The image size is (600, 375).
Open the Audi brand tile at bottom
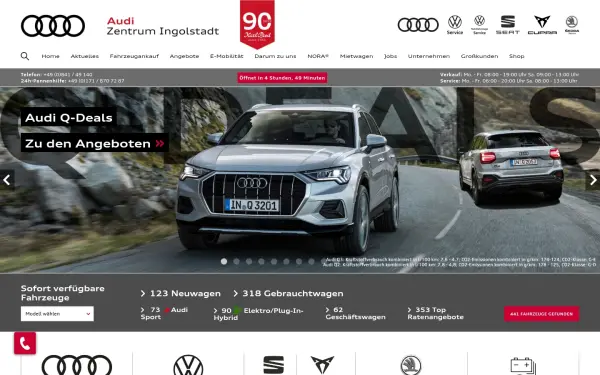(x=77, y=365)
